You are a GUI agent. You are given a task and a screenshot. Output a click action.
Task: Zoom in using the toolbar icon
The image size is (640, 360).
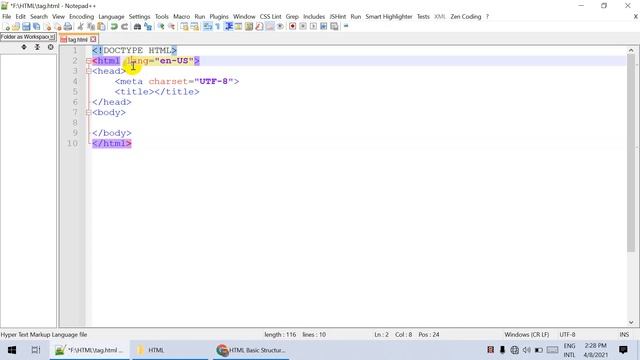point(161,27)
